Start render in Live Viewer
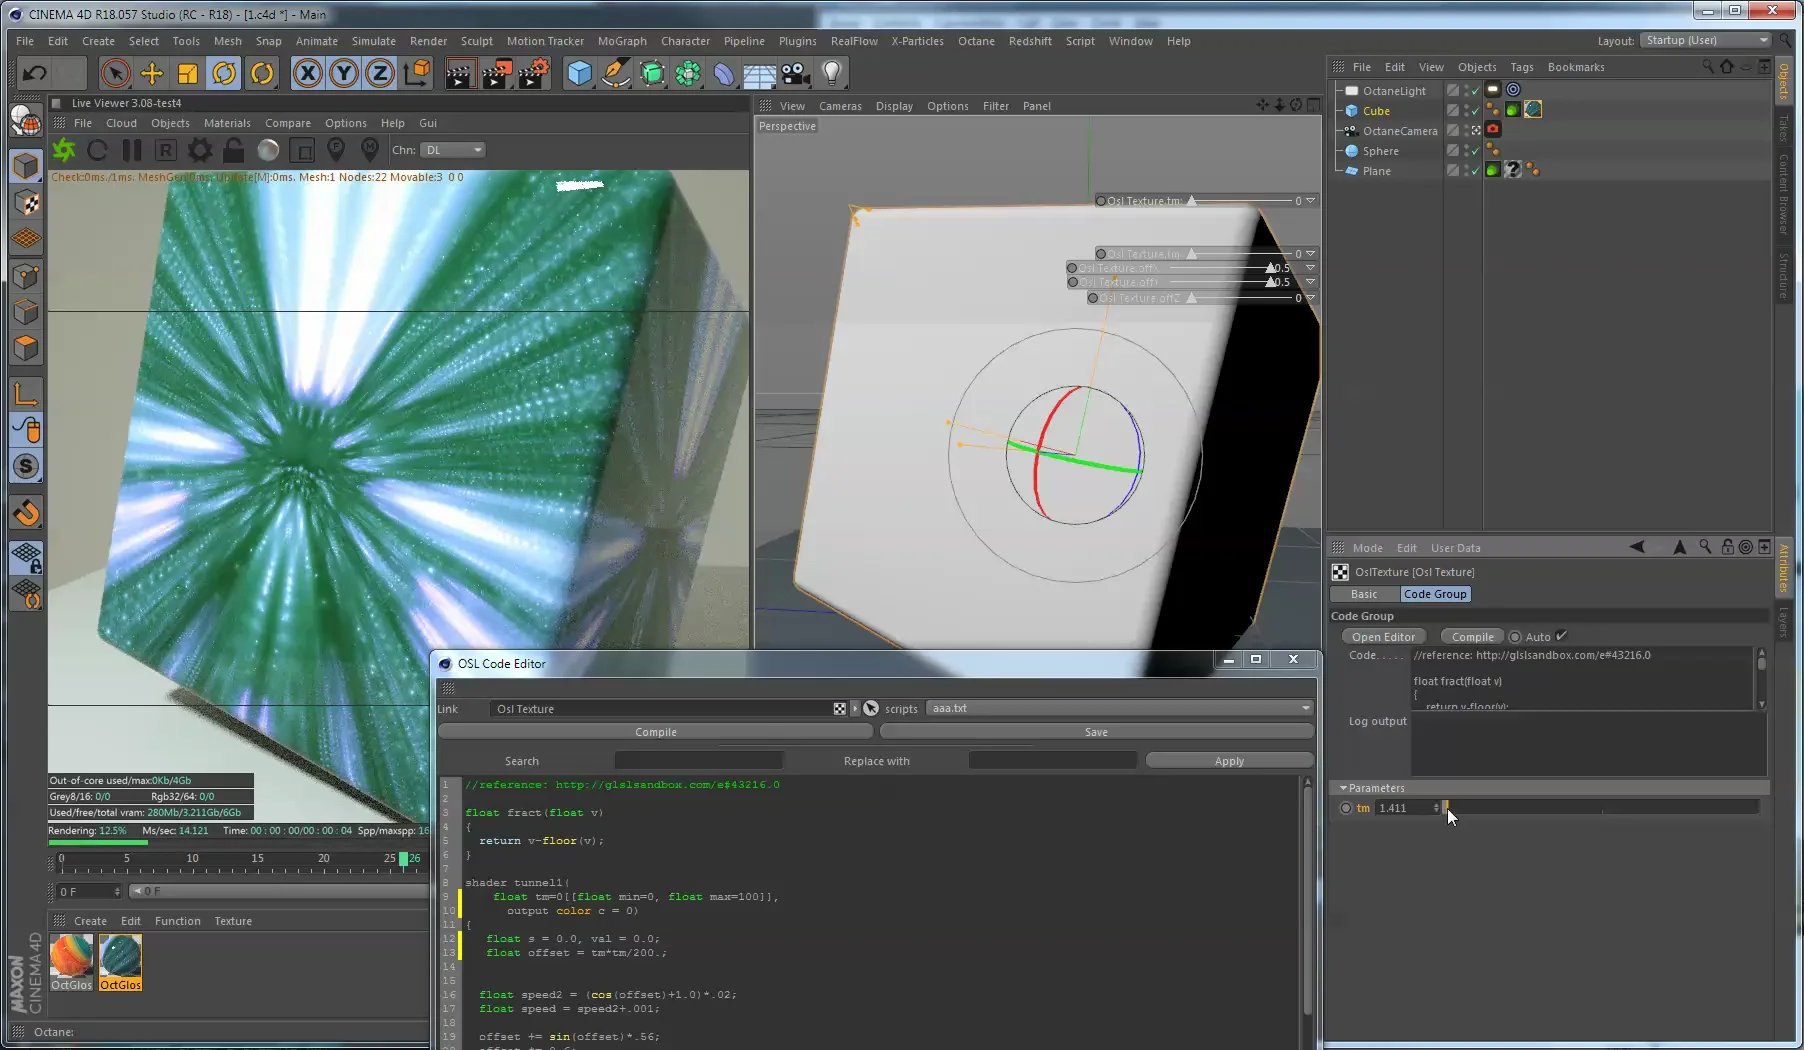 (65, 150)
